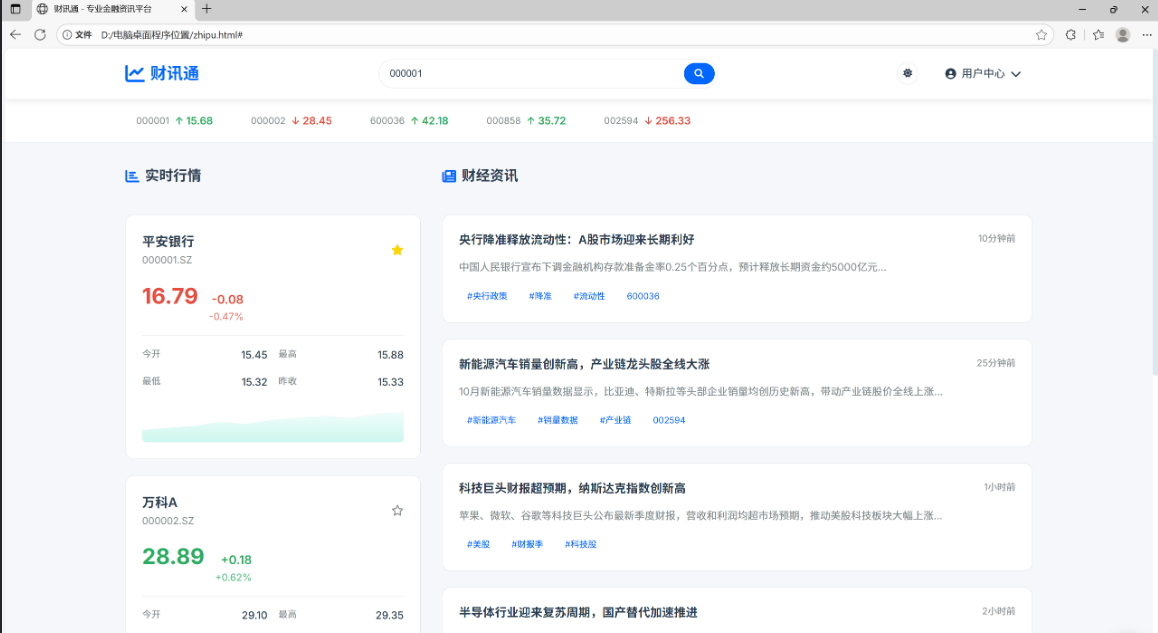The width and height of the screenshot is (1158, 633).
Task: Click the 财讯通 logo chart icon
Action: pyautogui.click(x=134, y=73)
